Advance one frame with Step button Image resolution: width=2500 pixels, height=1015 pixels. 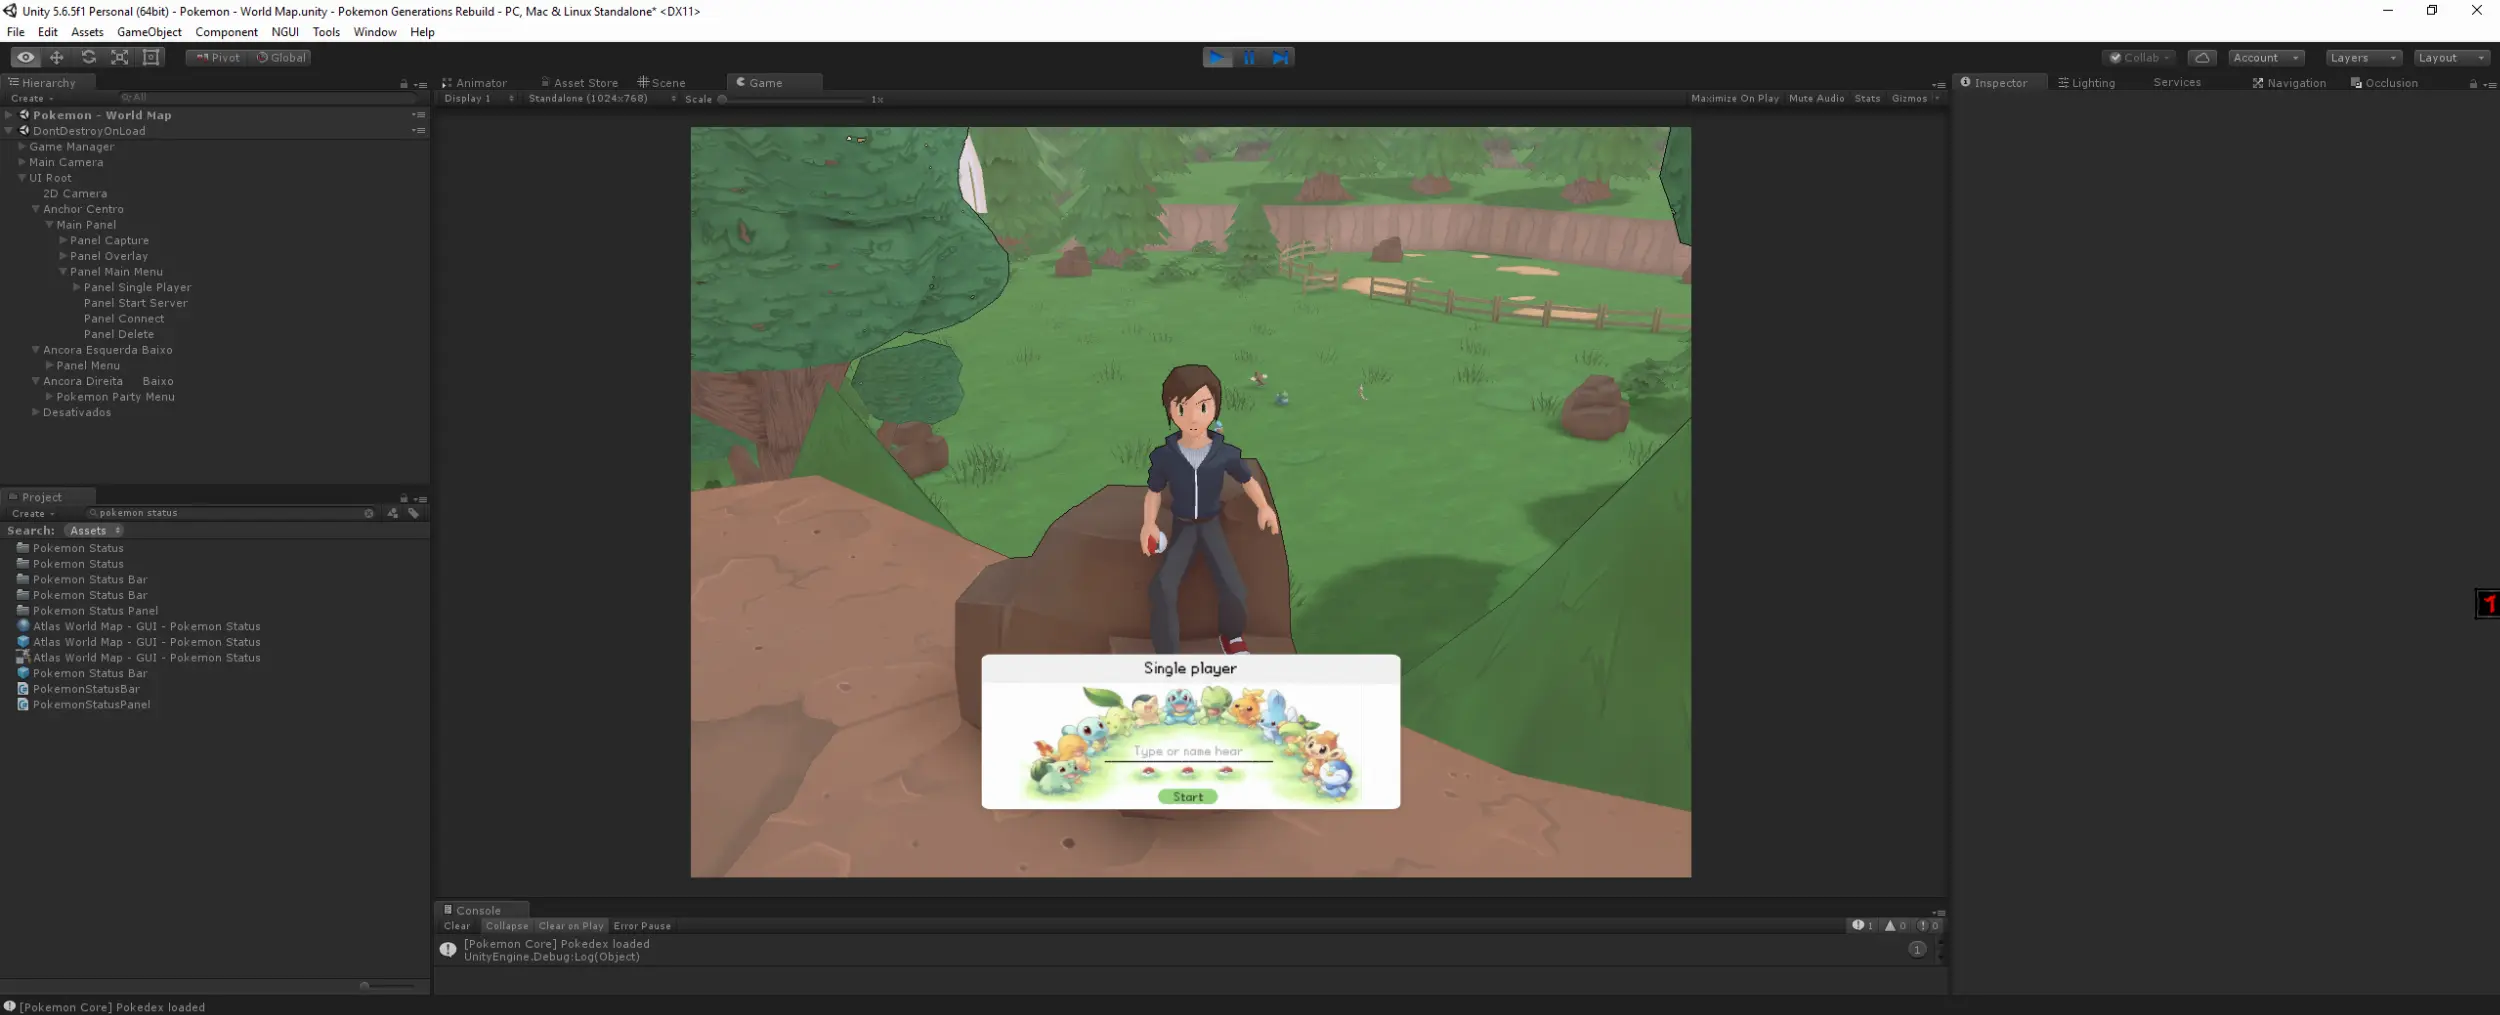pos(1280,58)
